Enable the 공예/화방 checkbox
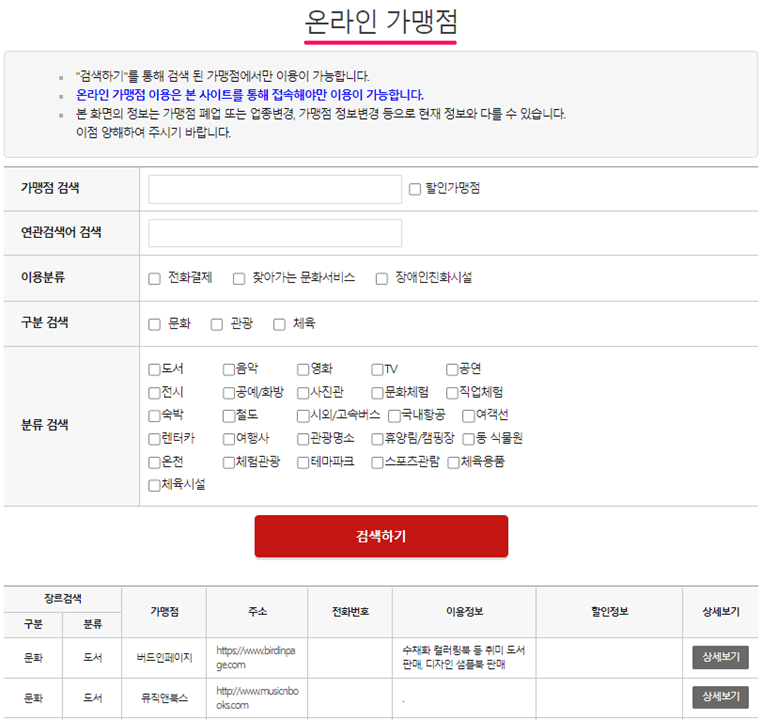 point(229,393)
